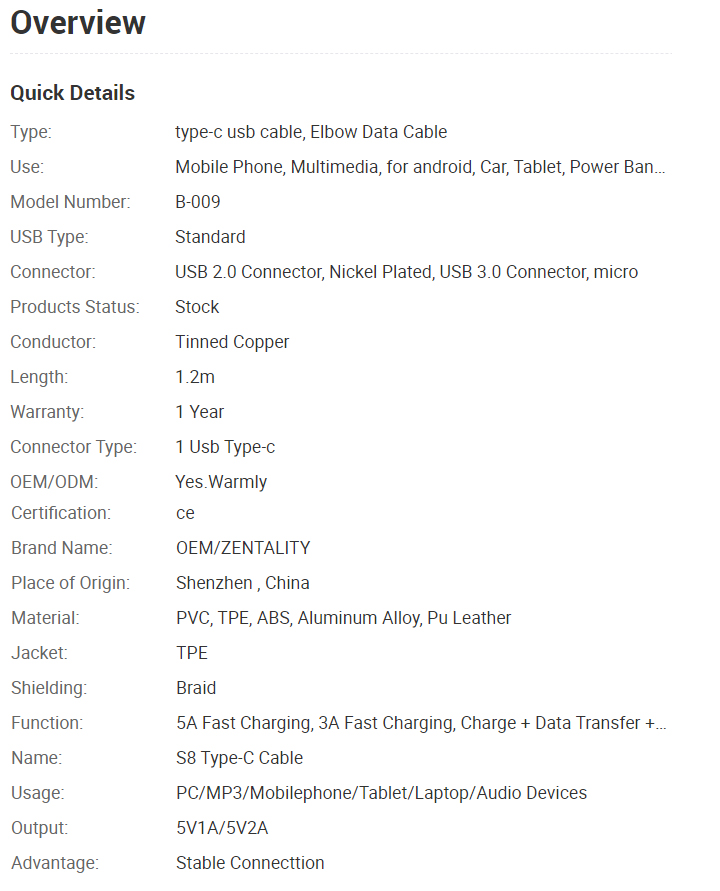The width and height of the screenshot is (720, 891).
Task: Click the Brand Name OEM/ZENTALITY
Action: point(243,548)
